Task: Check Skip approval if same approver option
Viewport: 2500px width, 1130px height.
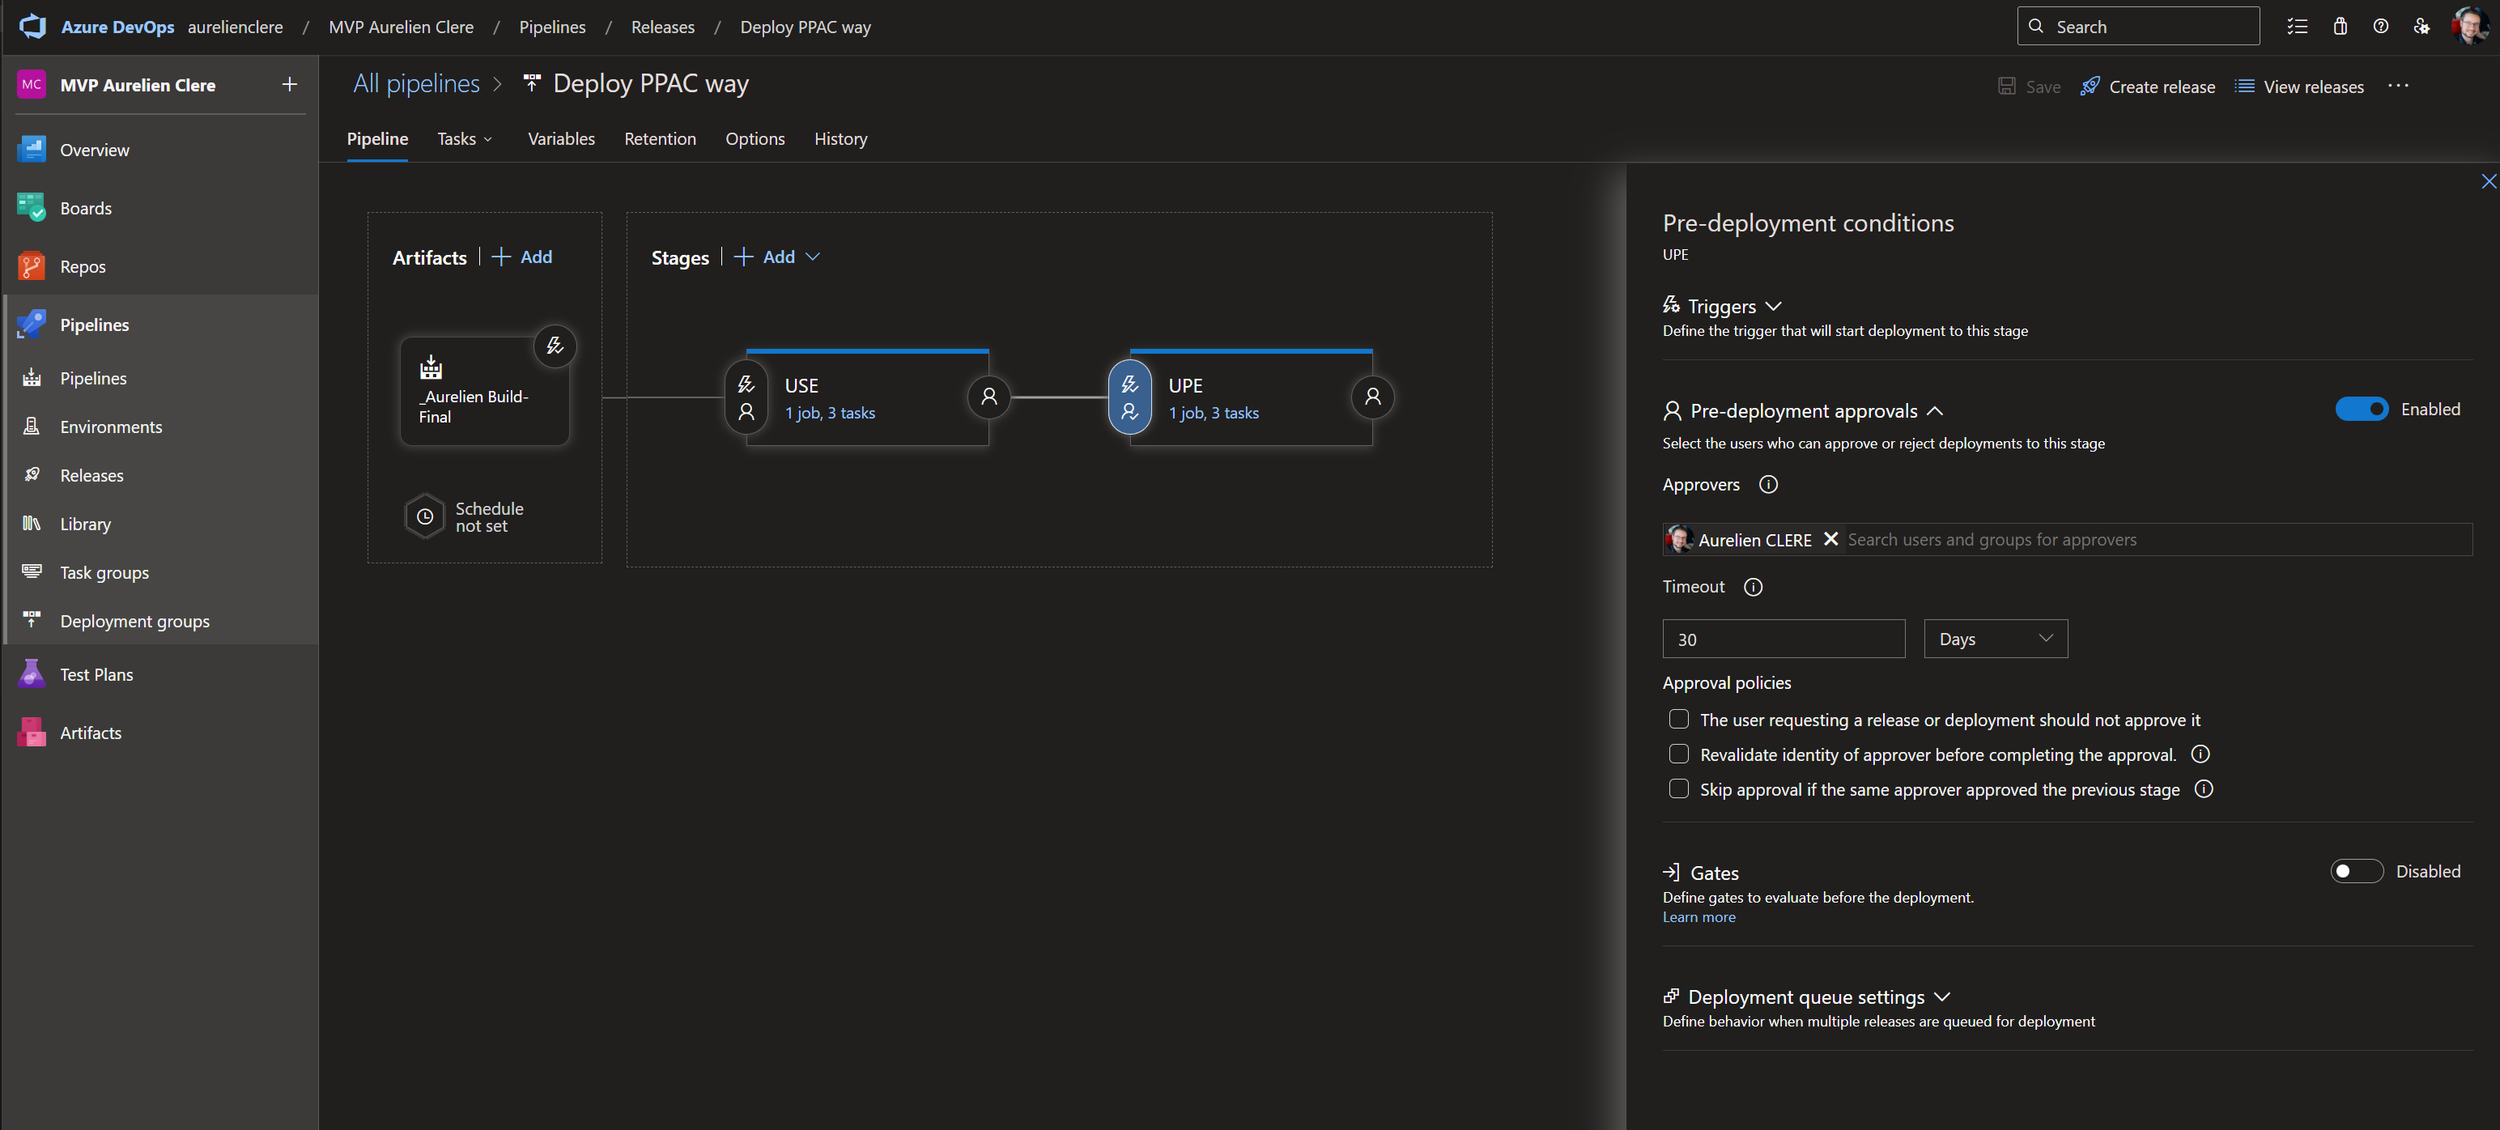Action: (1679, 789)
